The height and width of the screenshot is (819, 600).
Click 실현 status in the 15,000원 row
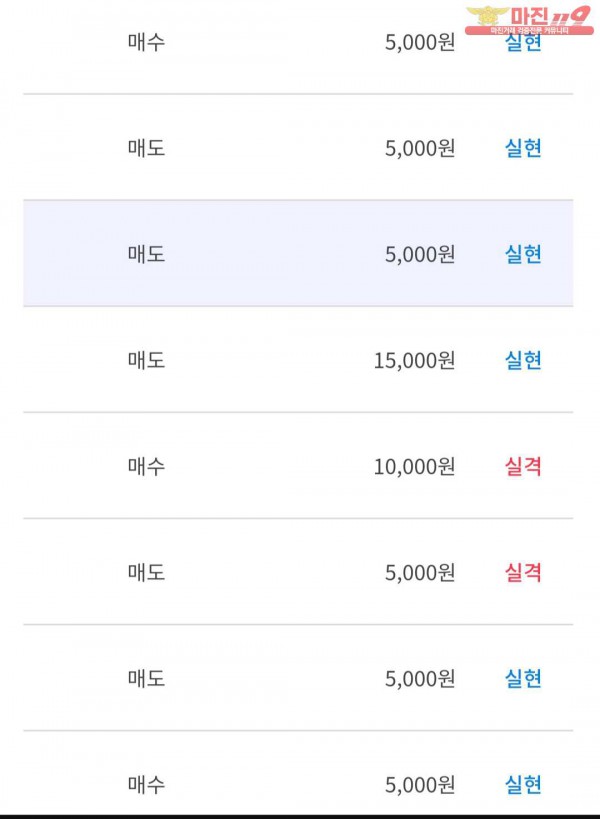tap(523, 360)
